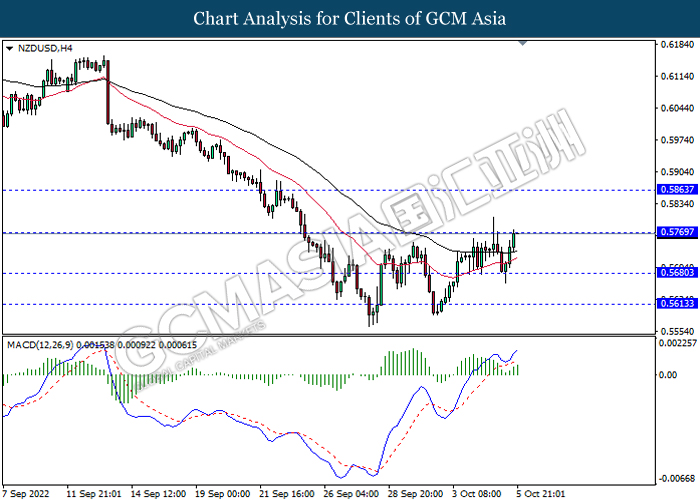Click the 0.61140 price axis value

pos(677,77)
